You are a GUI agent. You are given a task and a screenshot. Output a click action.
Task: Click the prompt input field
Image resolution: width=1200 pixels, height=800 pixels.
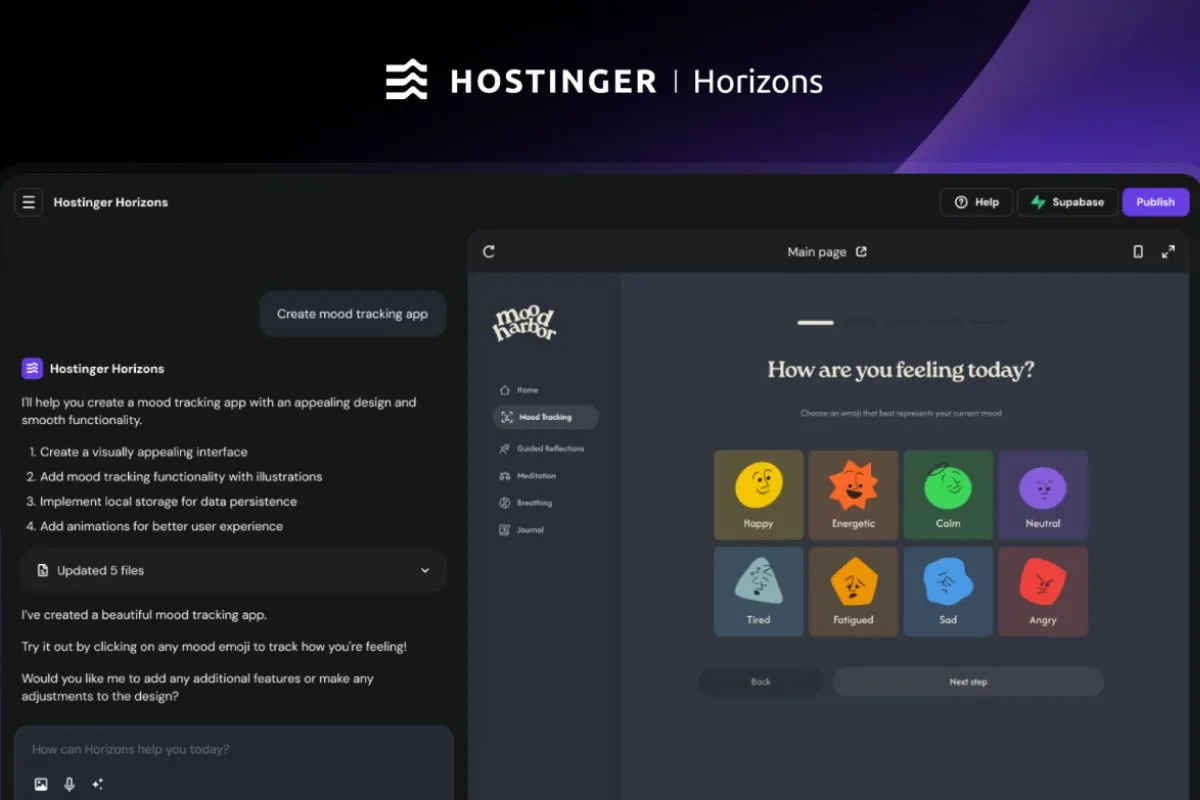pos(233,749)
